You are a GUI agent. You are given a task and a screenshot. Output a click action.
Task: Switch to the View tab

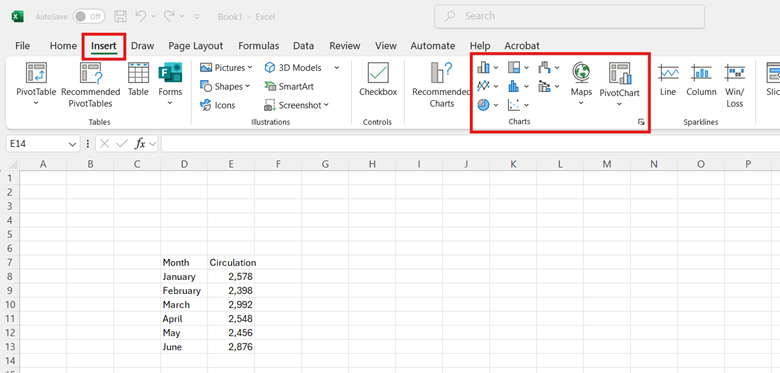386,46
